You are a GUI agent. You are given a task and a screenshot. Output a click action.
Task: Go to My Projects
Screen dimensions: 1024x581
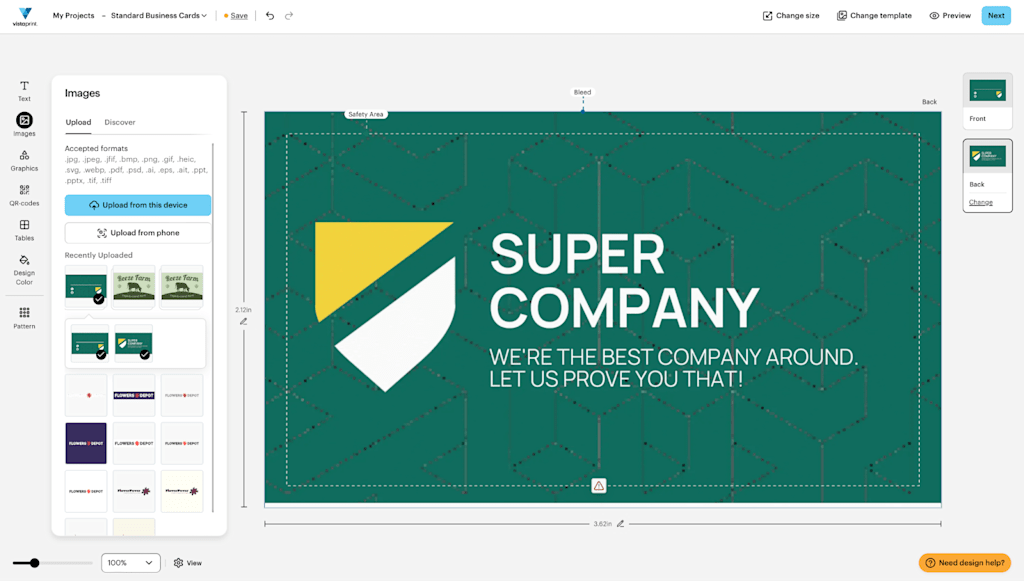point(73,16)
